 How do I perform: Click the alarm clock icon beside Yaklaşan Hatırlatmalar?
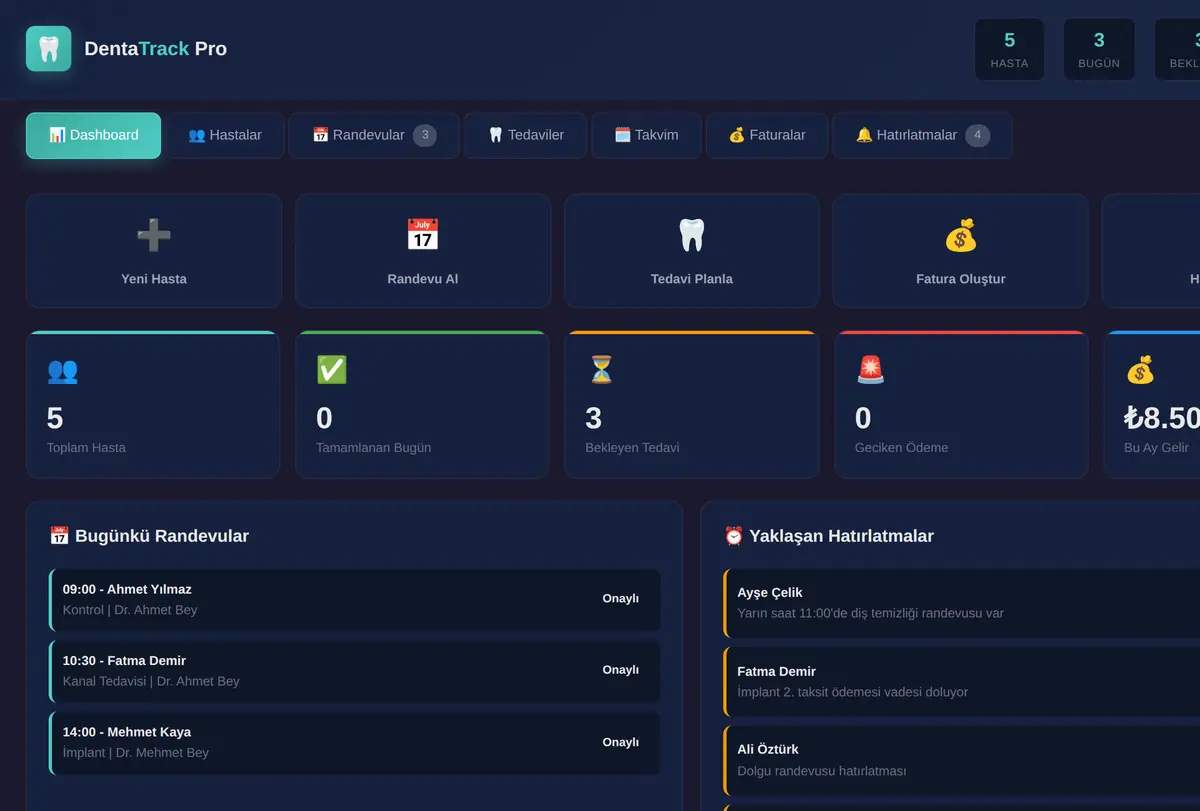coord(734,536)
